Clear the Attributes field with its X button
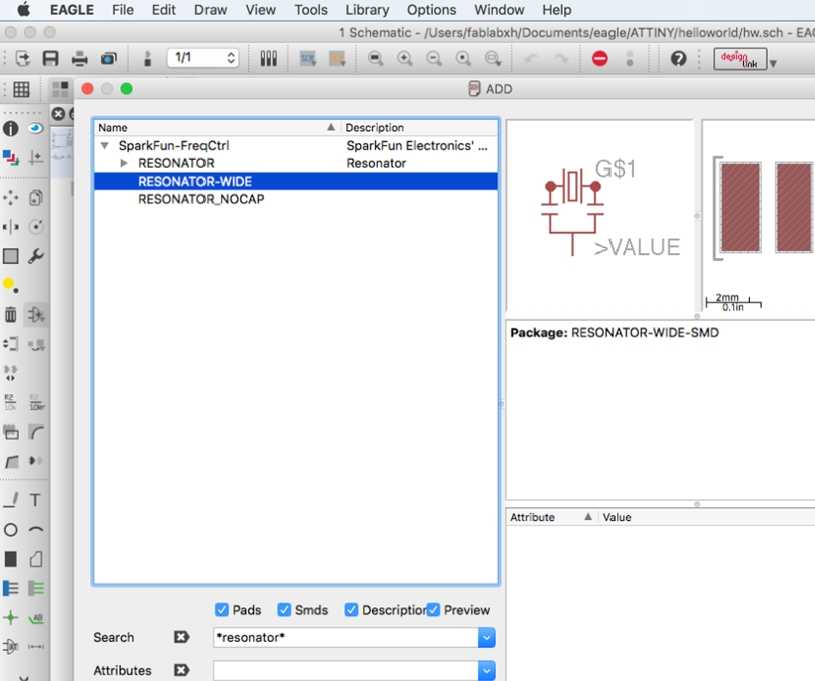Screen dimensions: 815x681 181,671
